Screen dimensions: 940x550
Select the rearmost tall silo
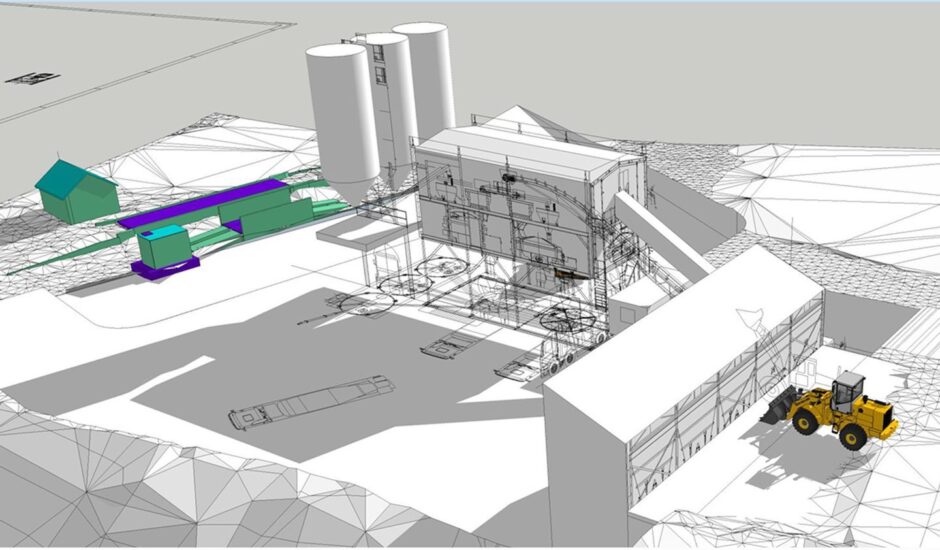click(x=426, y=78)
